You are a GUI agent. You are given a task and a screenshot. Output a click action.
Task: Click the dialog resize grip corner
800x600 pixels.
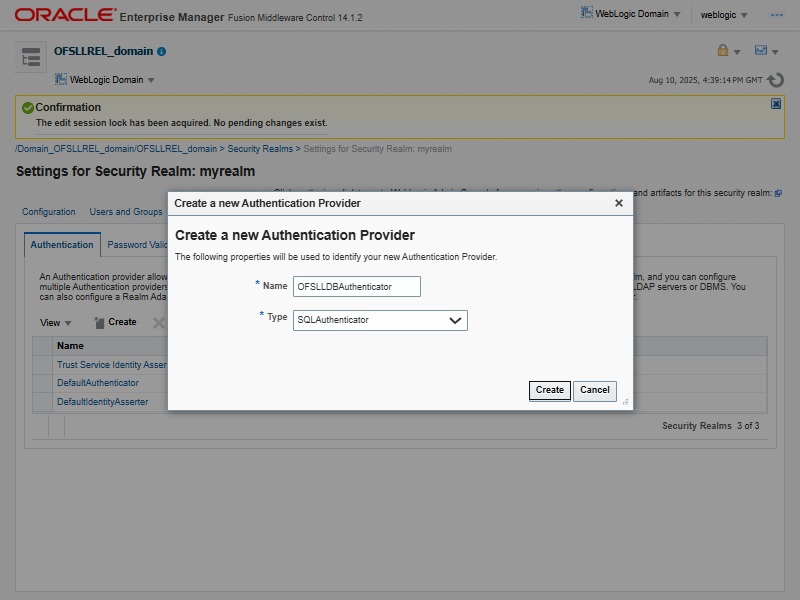tap(625, 402)
